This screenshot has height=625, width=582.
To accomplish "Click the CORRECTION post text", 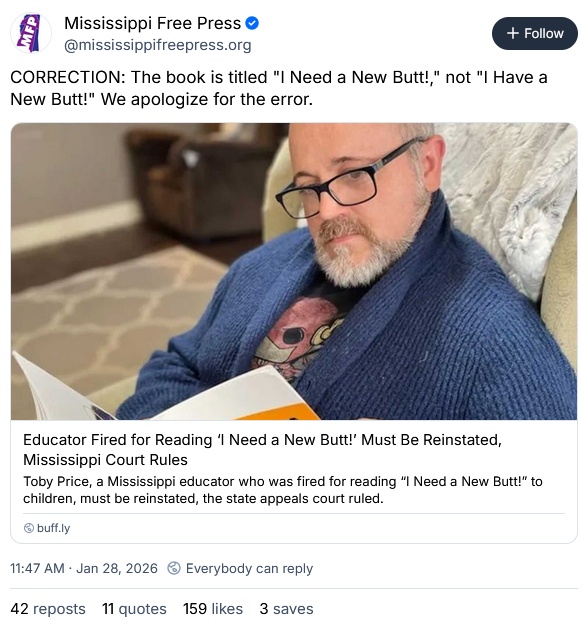I will coord(279,88).
